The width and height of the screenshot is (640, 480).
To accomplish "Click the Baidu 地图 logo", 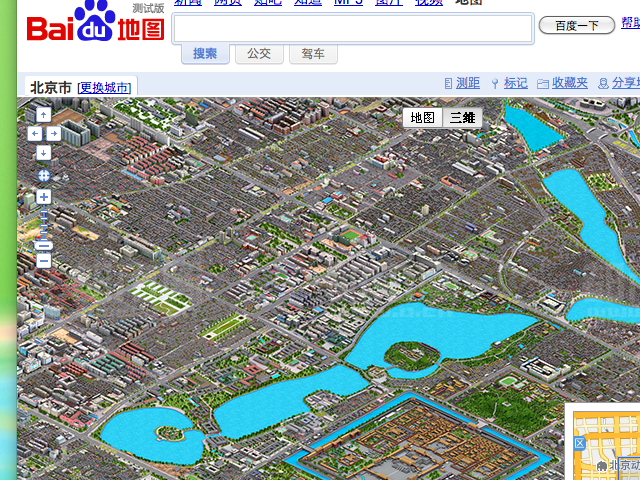I will tap(96, 21).
